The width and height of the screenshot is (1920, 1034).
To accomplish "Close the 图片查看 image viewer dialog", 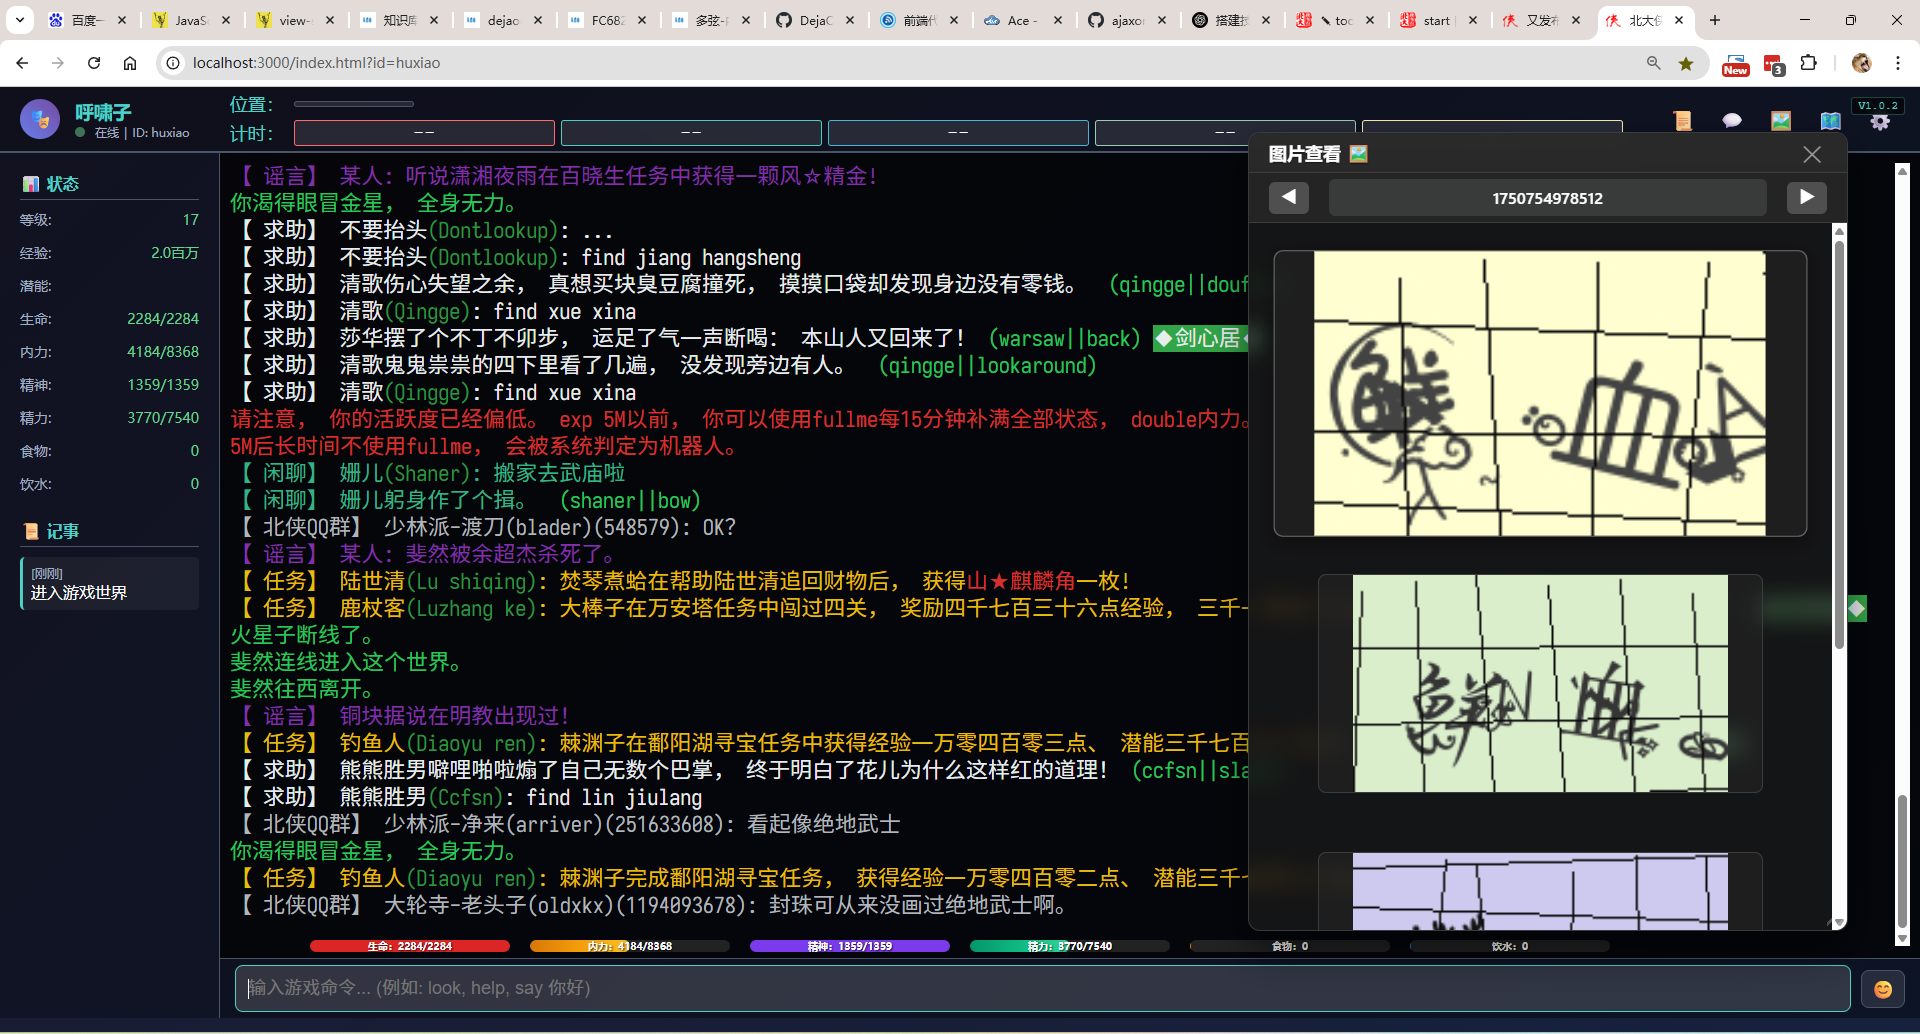I will point(1811,154).
